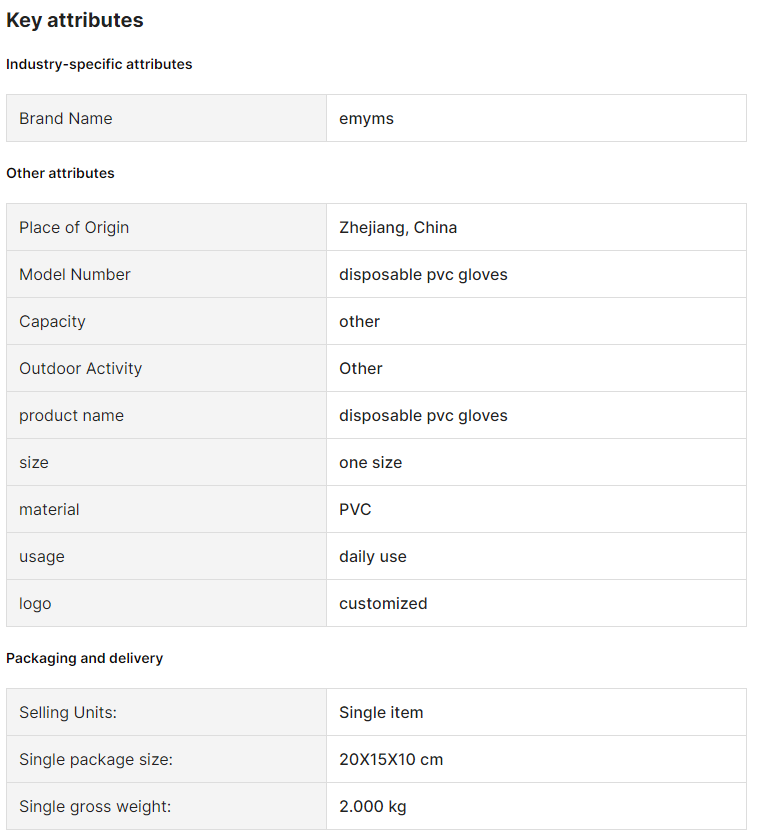757x838 pixels.
Task: Select the emyms brand value
Action: pyautogui.click(x=366, y=119)
